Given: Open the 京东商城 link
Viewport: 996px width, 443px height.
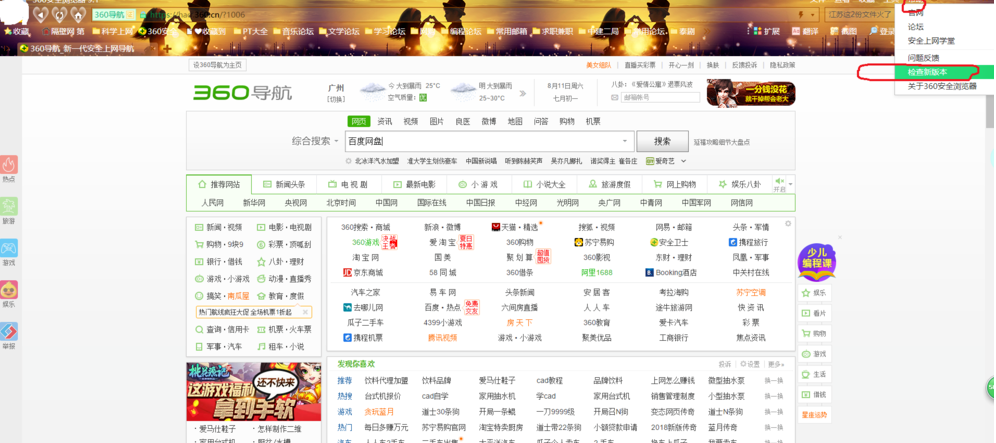Looking at the screenshot, I should tap(363, 273).
